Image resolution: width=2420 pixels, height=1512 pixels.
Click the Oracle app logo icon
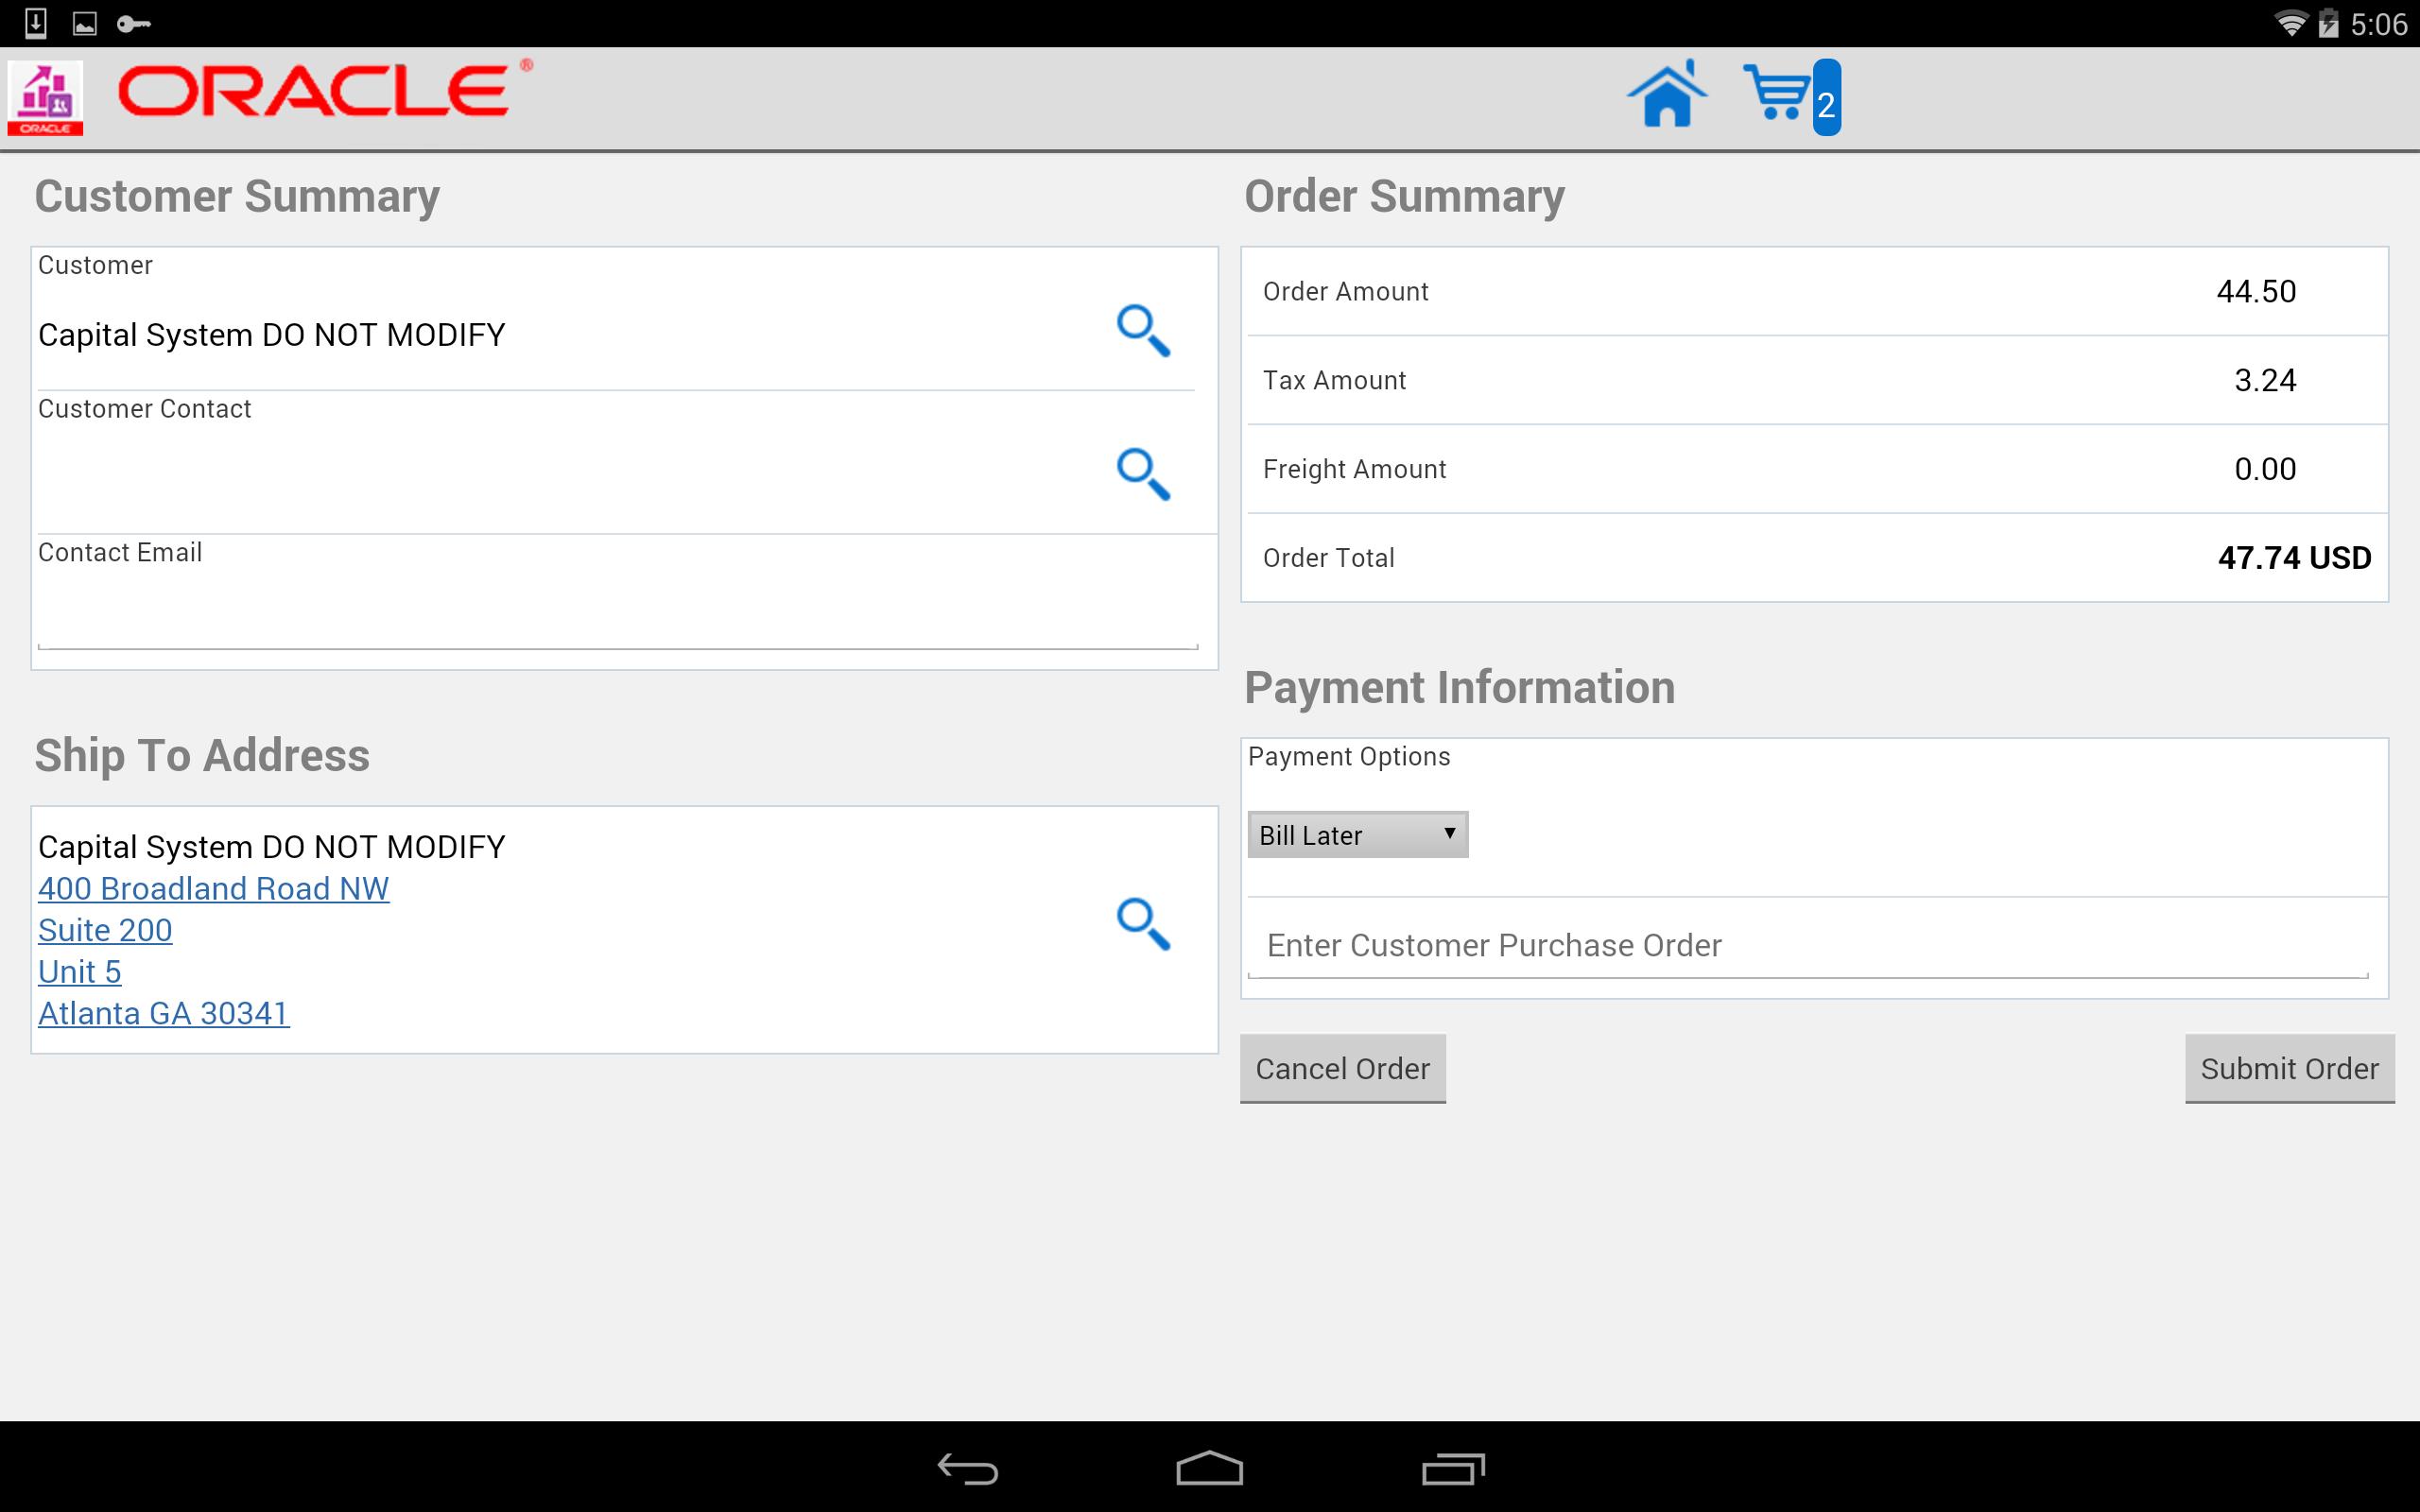46,97
